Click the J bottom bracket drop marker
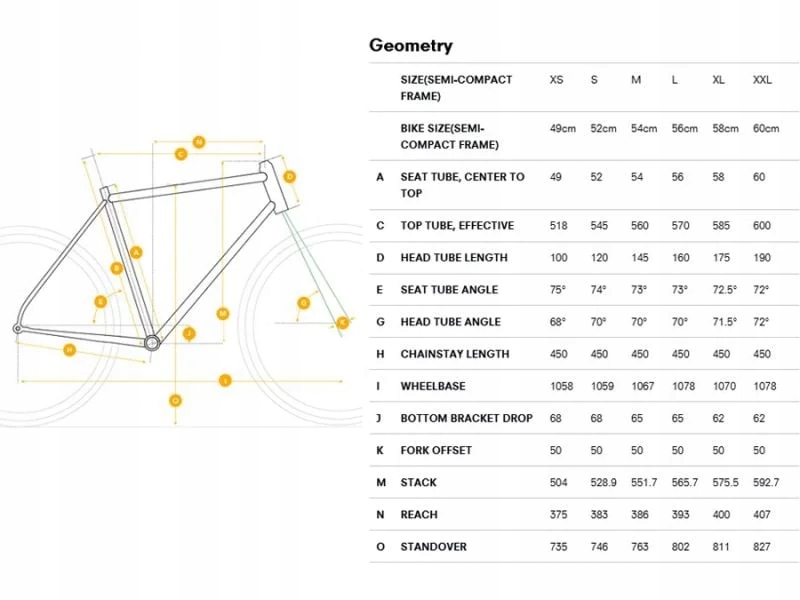The height and width of the screenshot is (600, 800). pos(188,333)
